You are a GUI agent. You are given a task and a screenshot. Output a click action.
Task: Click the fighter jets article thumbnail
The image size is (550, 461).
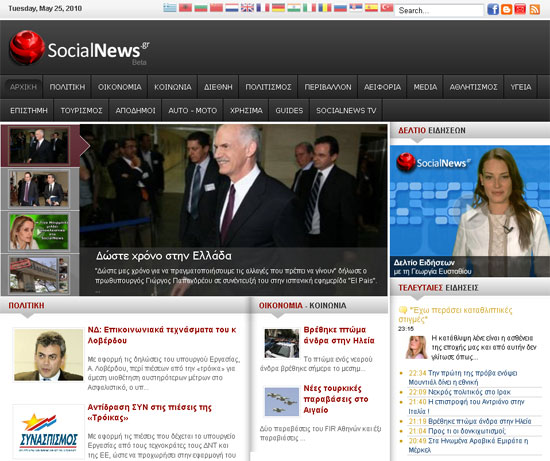coord(282,402)
